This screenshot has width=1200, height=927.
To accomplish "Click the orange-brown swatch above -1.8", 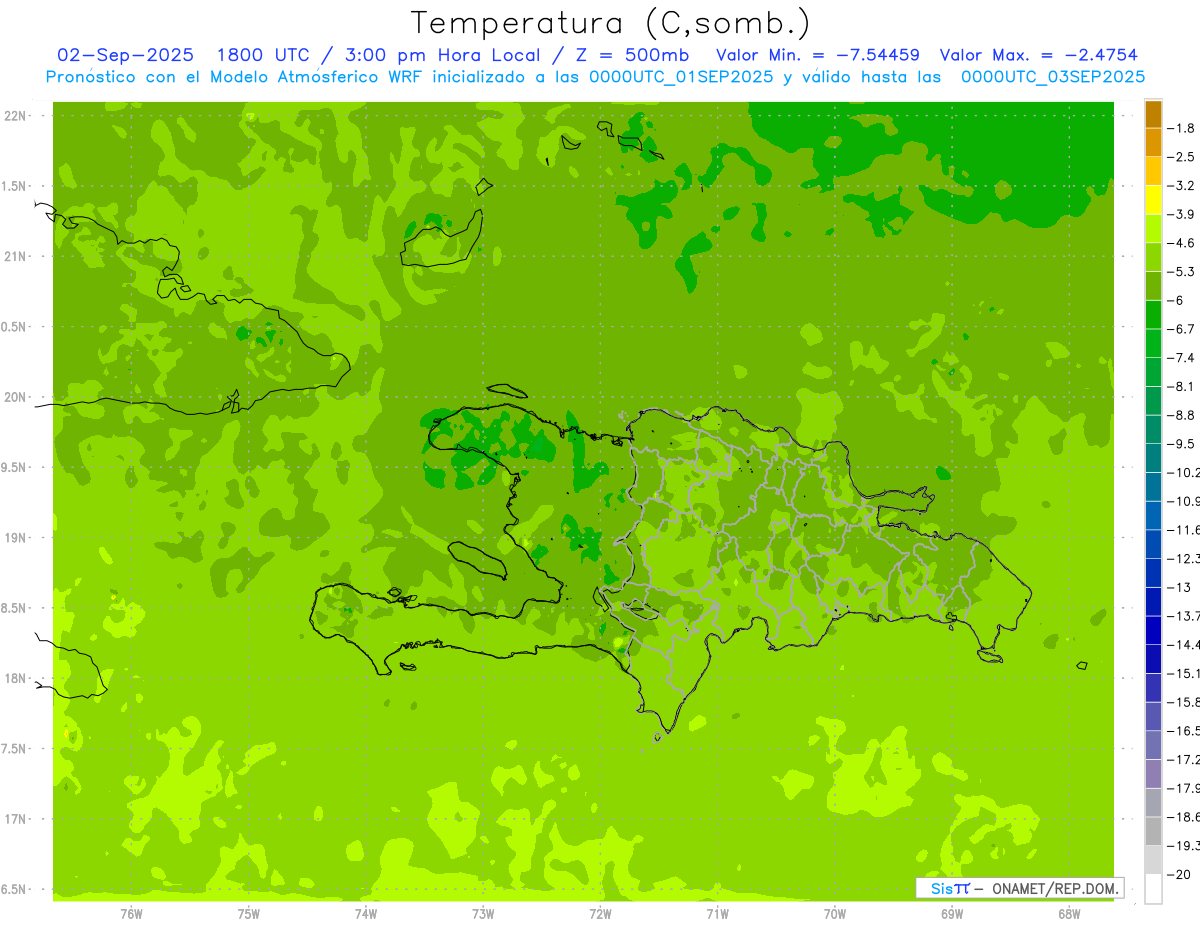I will 1153,113.
